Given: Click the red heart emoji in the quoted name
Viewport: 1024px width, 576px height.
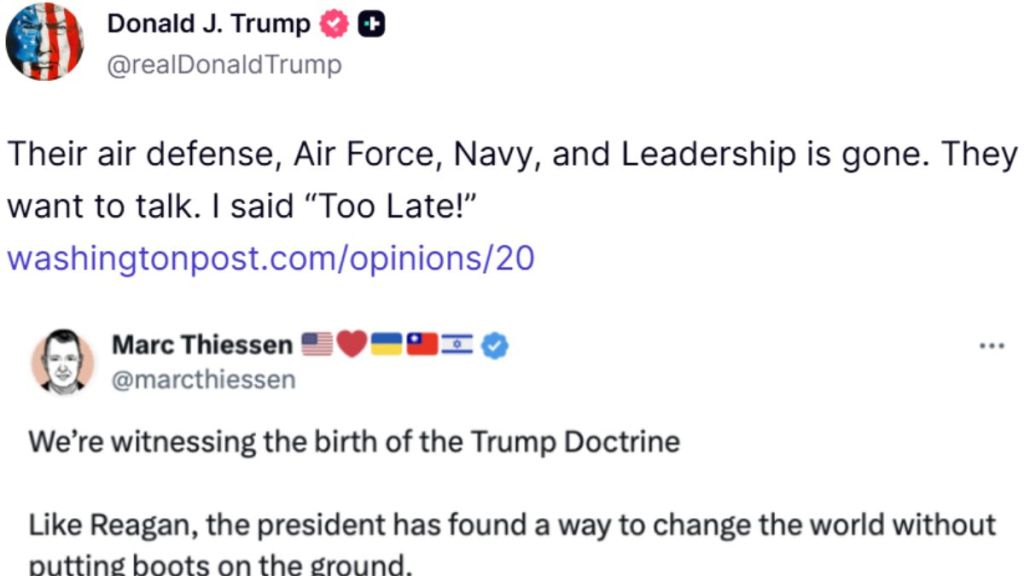Looking at the screenshot, I should tap(351, 345).
